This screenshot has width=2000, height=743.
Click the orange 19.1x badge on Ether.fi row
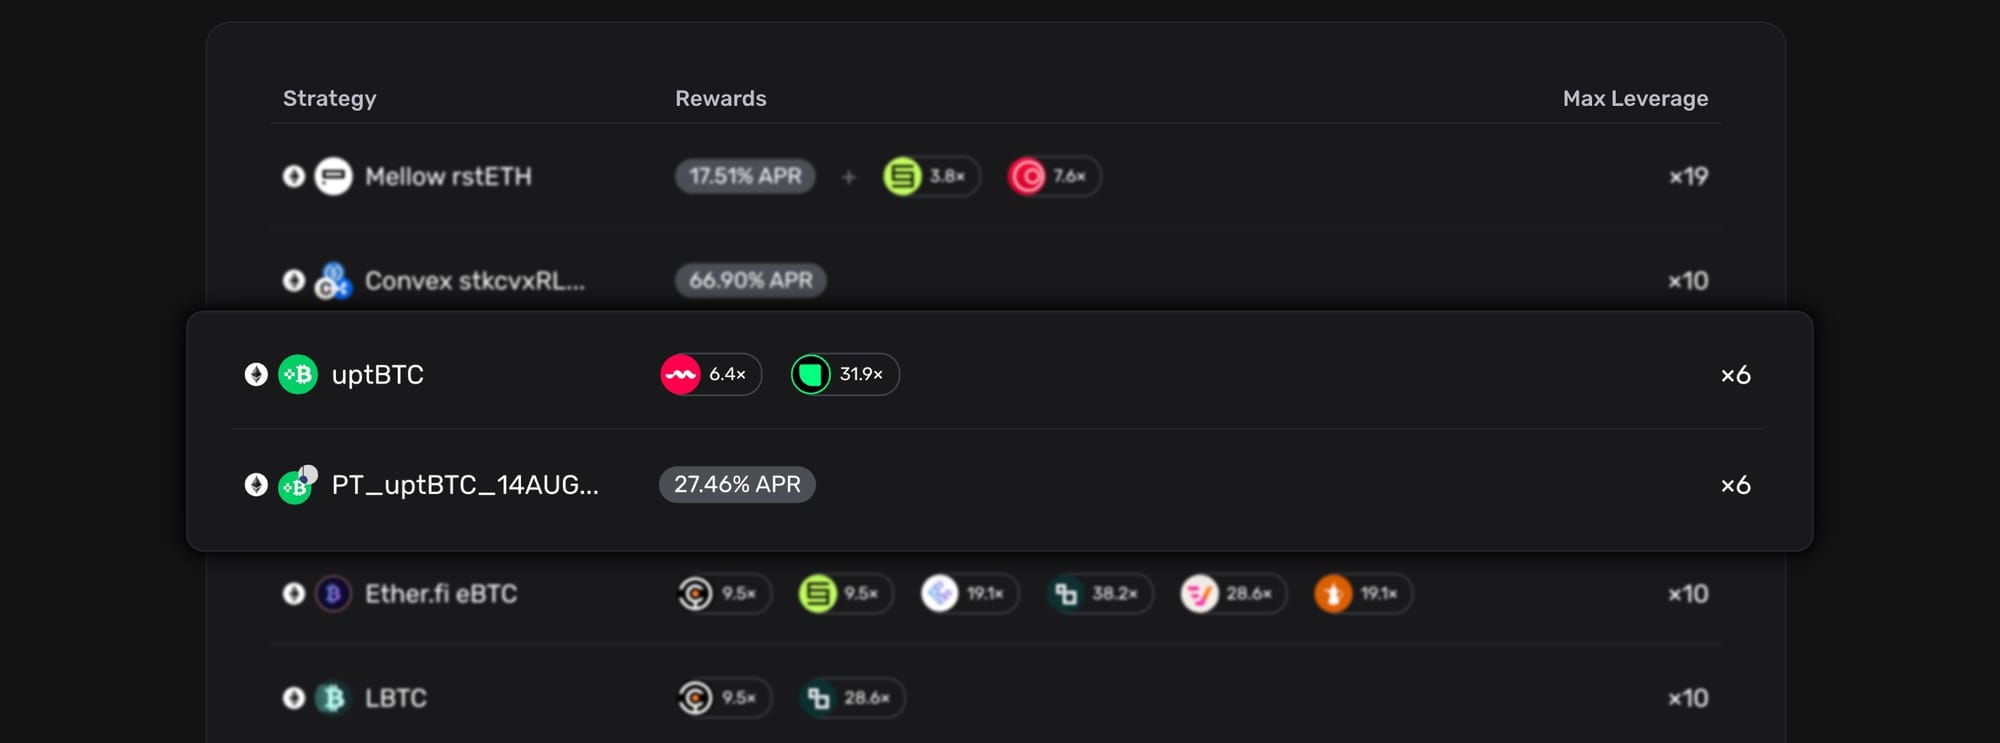[x=1361, y=594]
